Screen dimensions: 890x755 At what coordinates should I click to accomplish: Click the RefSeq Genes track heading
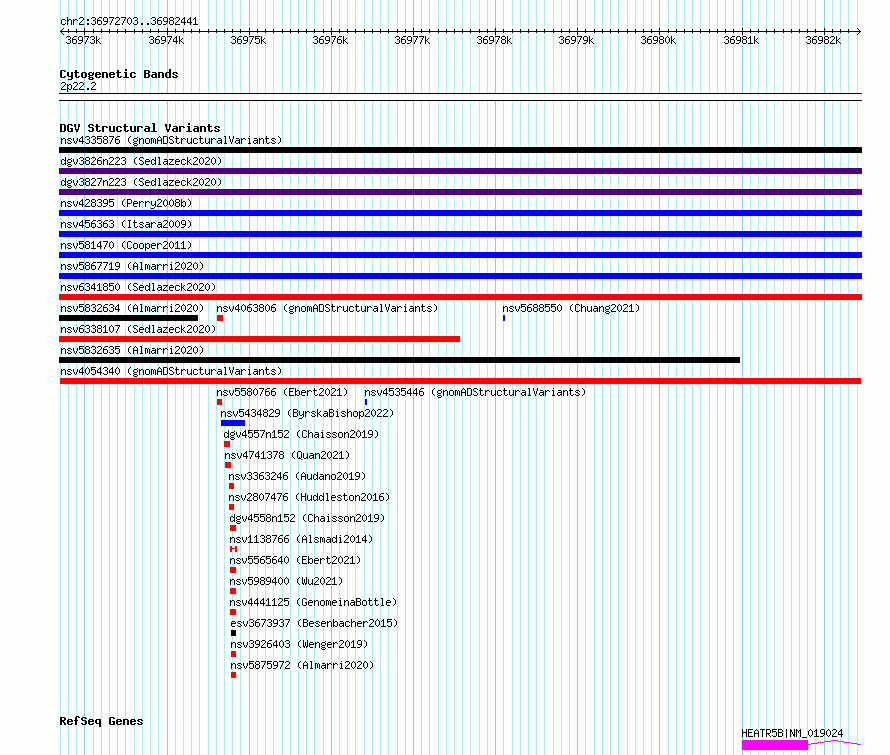(101, 721)
